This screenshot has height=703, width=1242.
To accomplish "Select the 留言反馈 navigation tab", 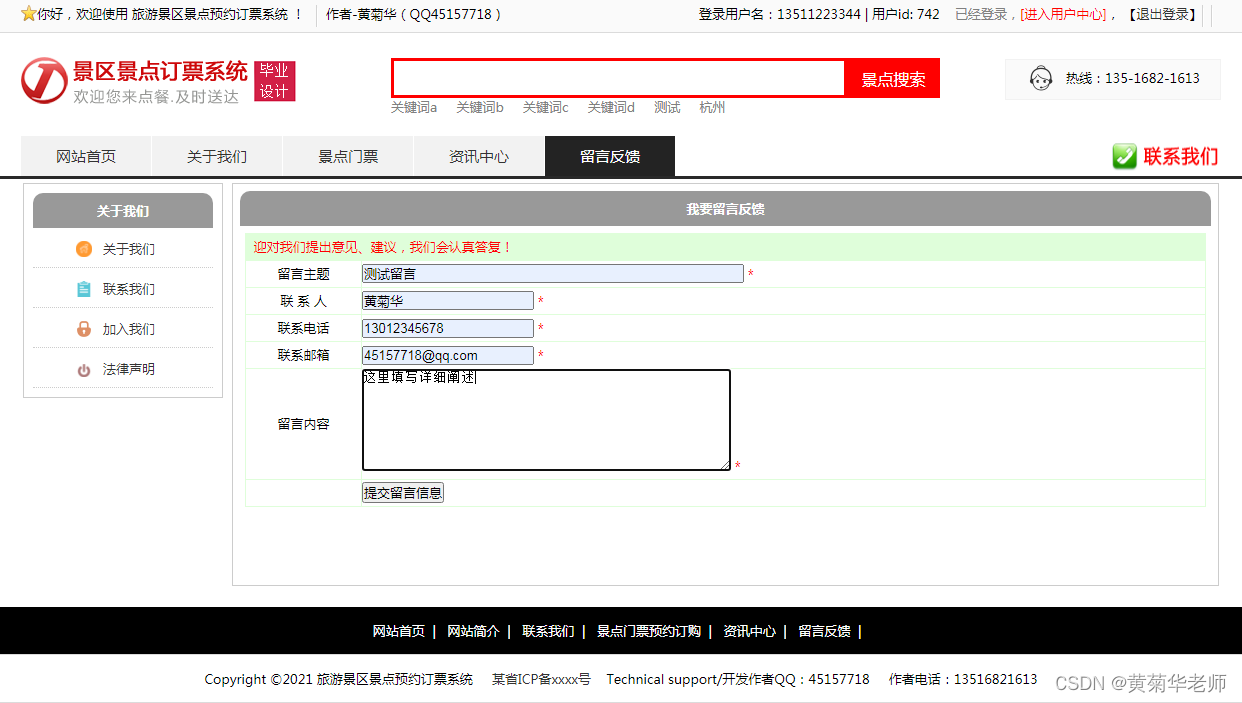I will [x=610, y=156].
